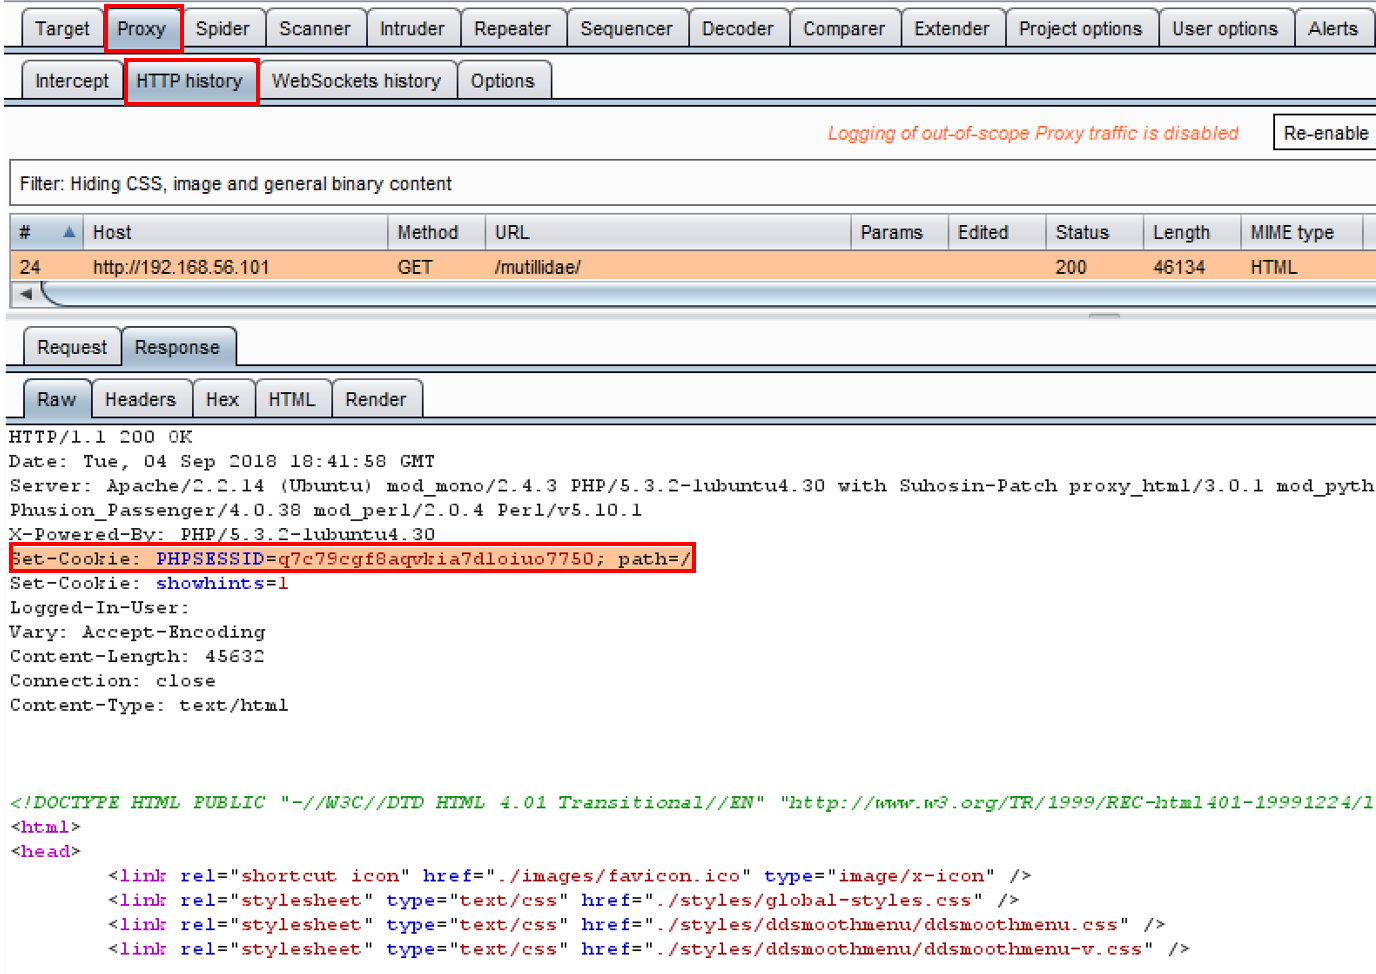Open the Intruder tab
This screenshot has height=974, width=1376.
click(x=411, y=29)
